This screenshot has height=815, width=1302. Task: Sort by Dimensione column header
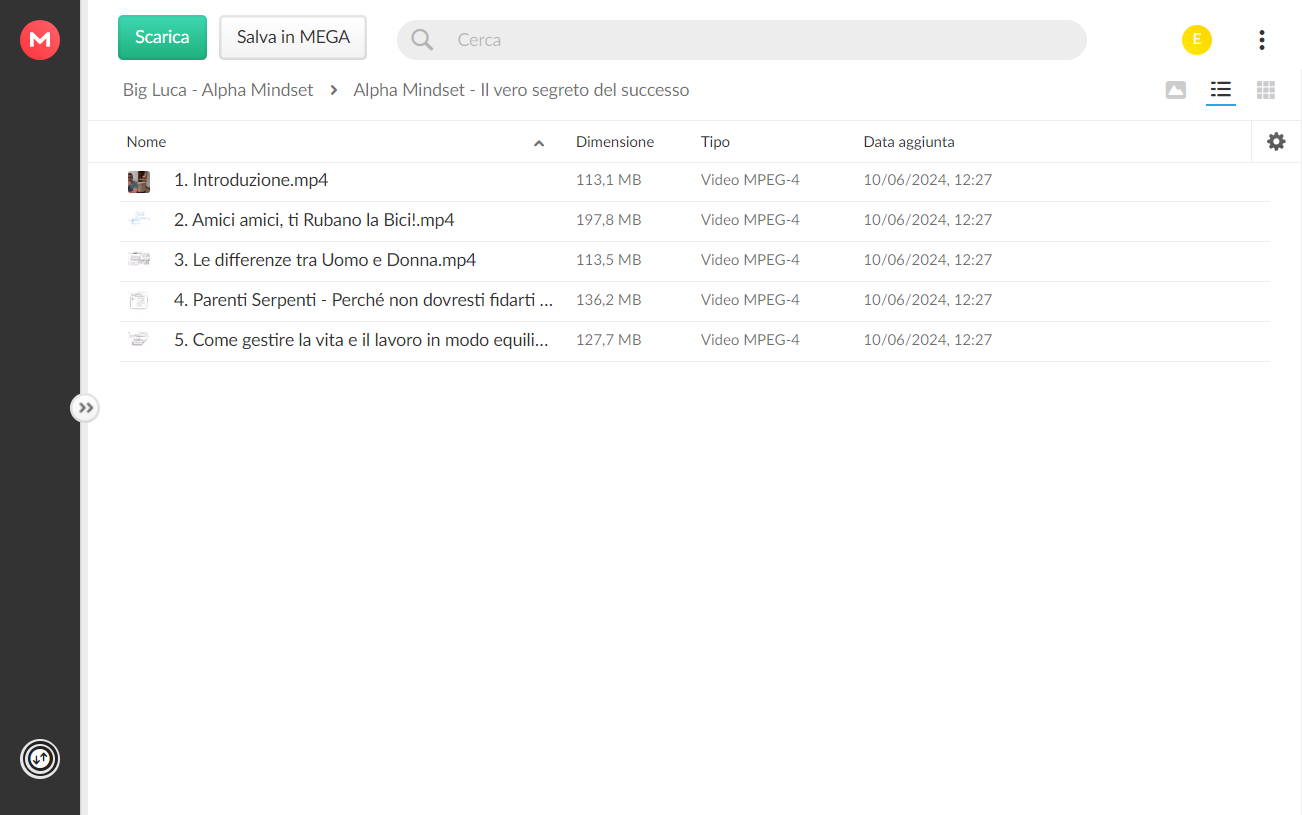pos(615,142)
